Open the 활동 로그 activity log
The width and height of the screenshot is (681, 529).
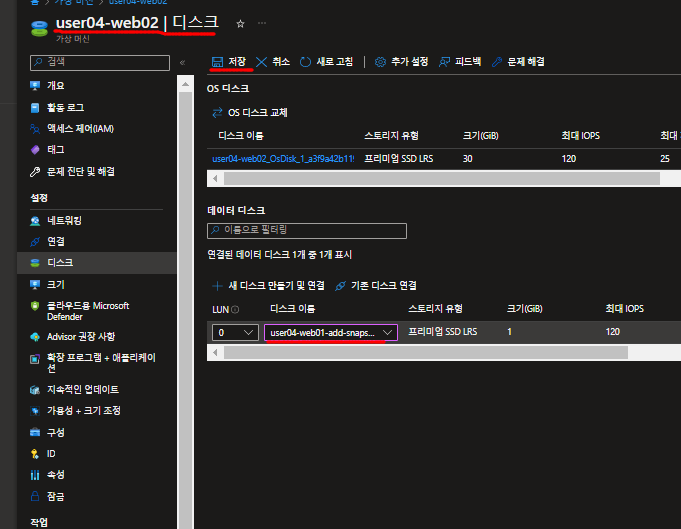point(65,107)
